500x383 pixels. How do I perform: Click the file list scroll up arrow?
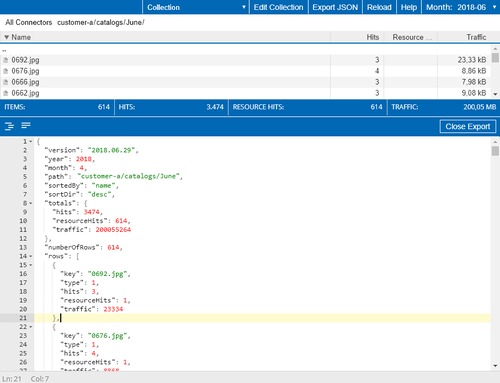495,49
